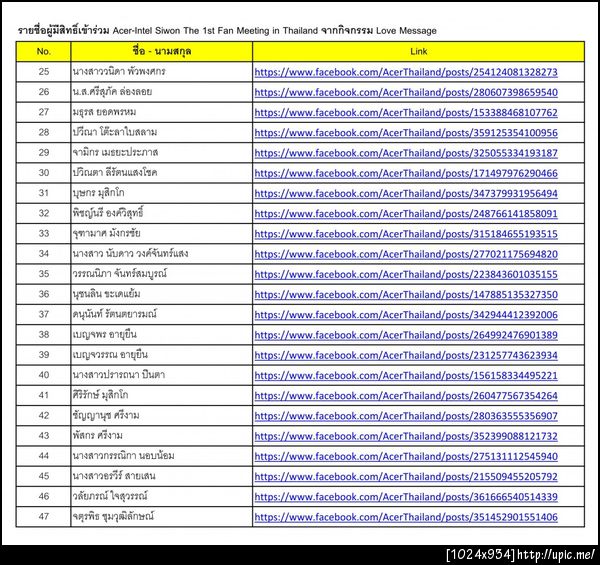The width and height of the screenshot is (600, 565).
Task: Click the title text above the table
Action: [227, 31]
